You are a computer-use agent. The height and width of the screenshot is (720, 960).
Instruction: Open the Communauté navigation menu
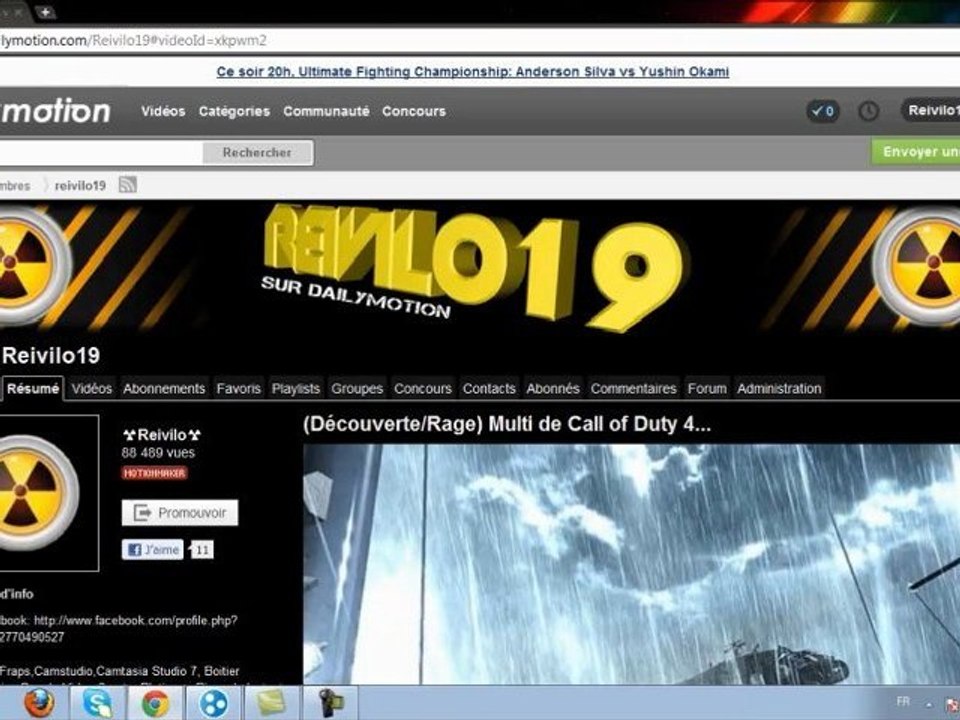pos(326,111)
